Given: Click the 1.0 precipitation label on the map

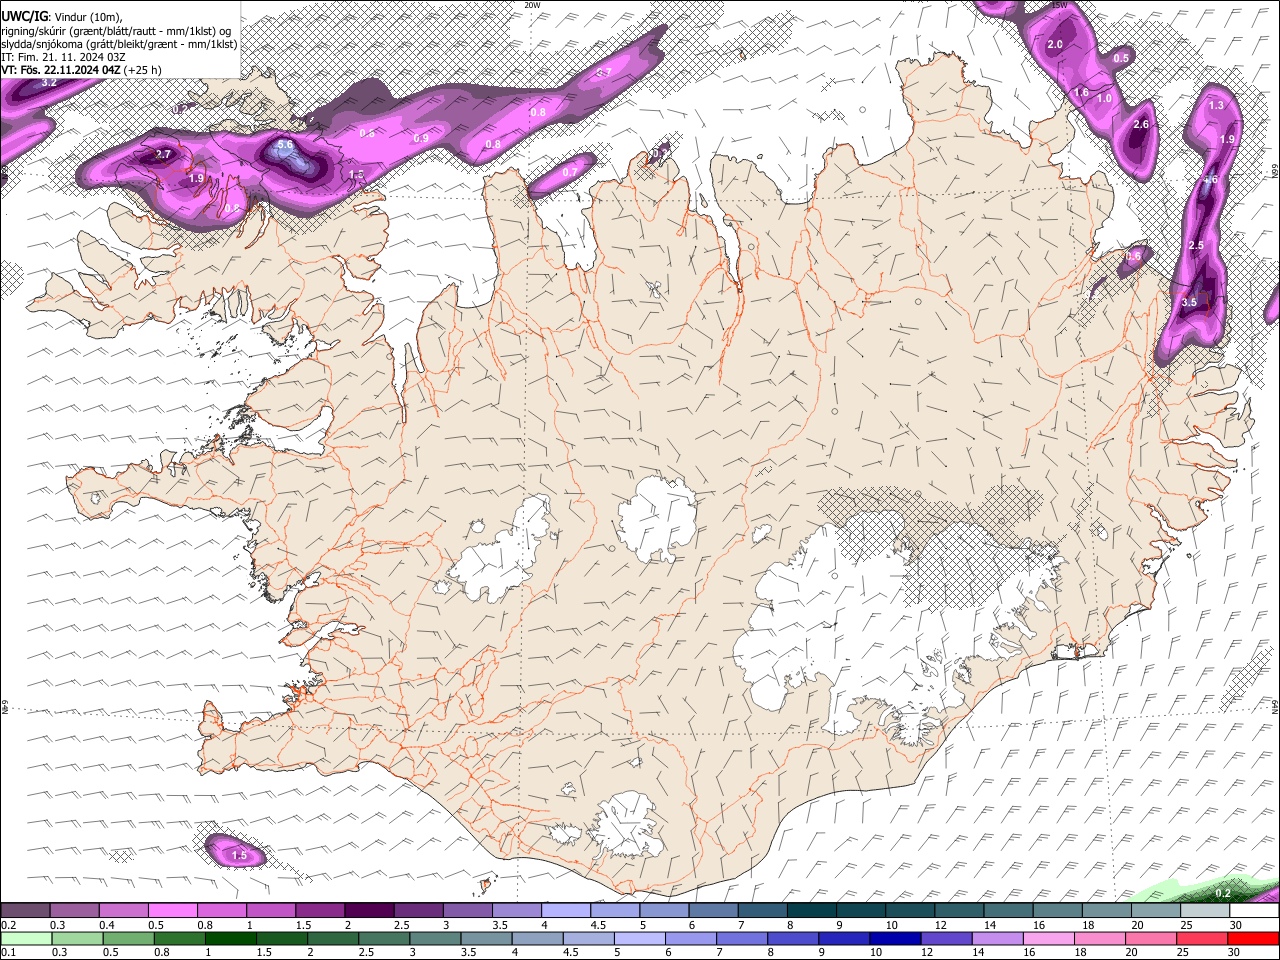Looking at the screenshot, I should pyautogui.click(x=1104, y=98).
